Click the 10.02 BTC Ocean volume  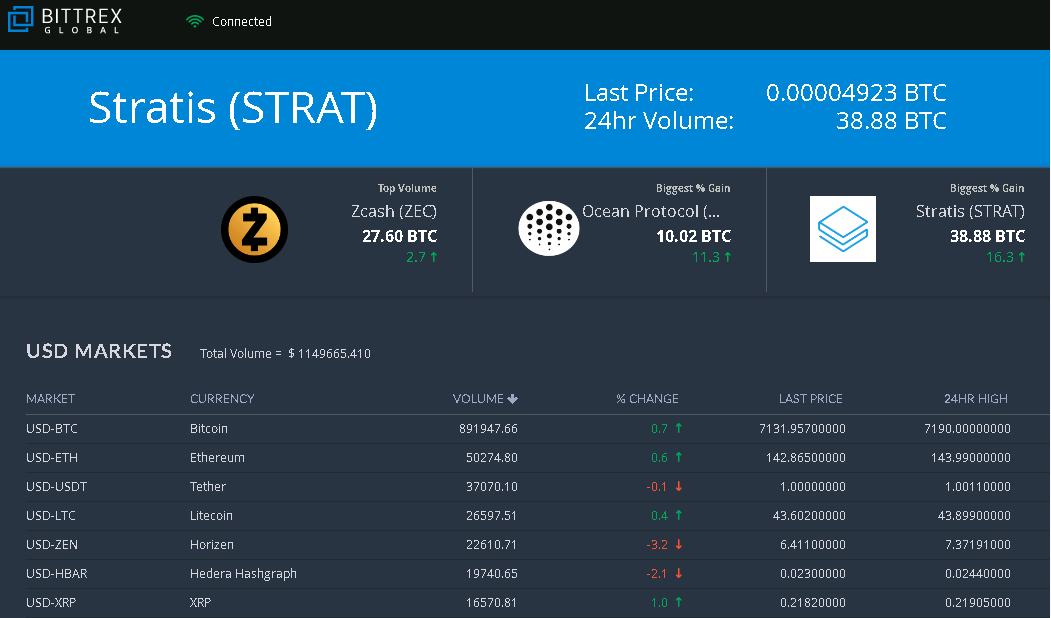(x=694, y=236)
